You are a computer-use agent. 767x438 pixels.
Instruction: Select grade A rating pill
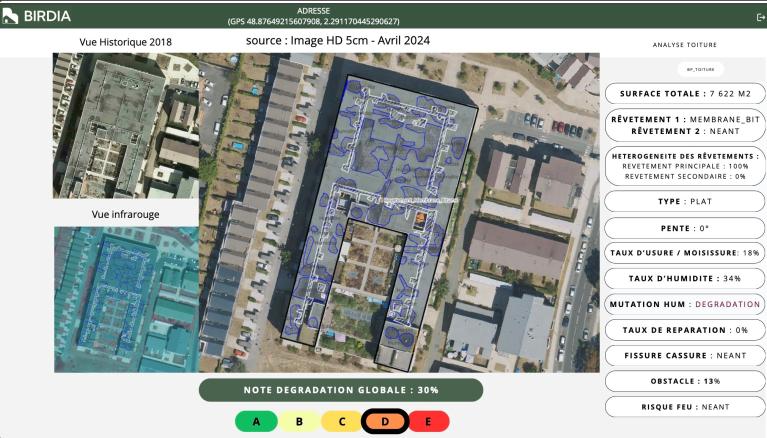coord(256,421)
